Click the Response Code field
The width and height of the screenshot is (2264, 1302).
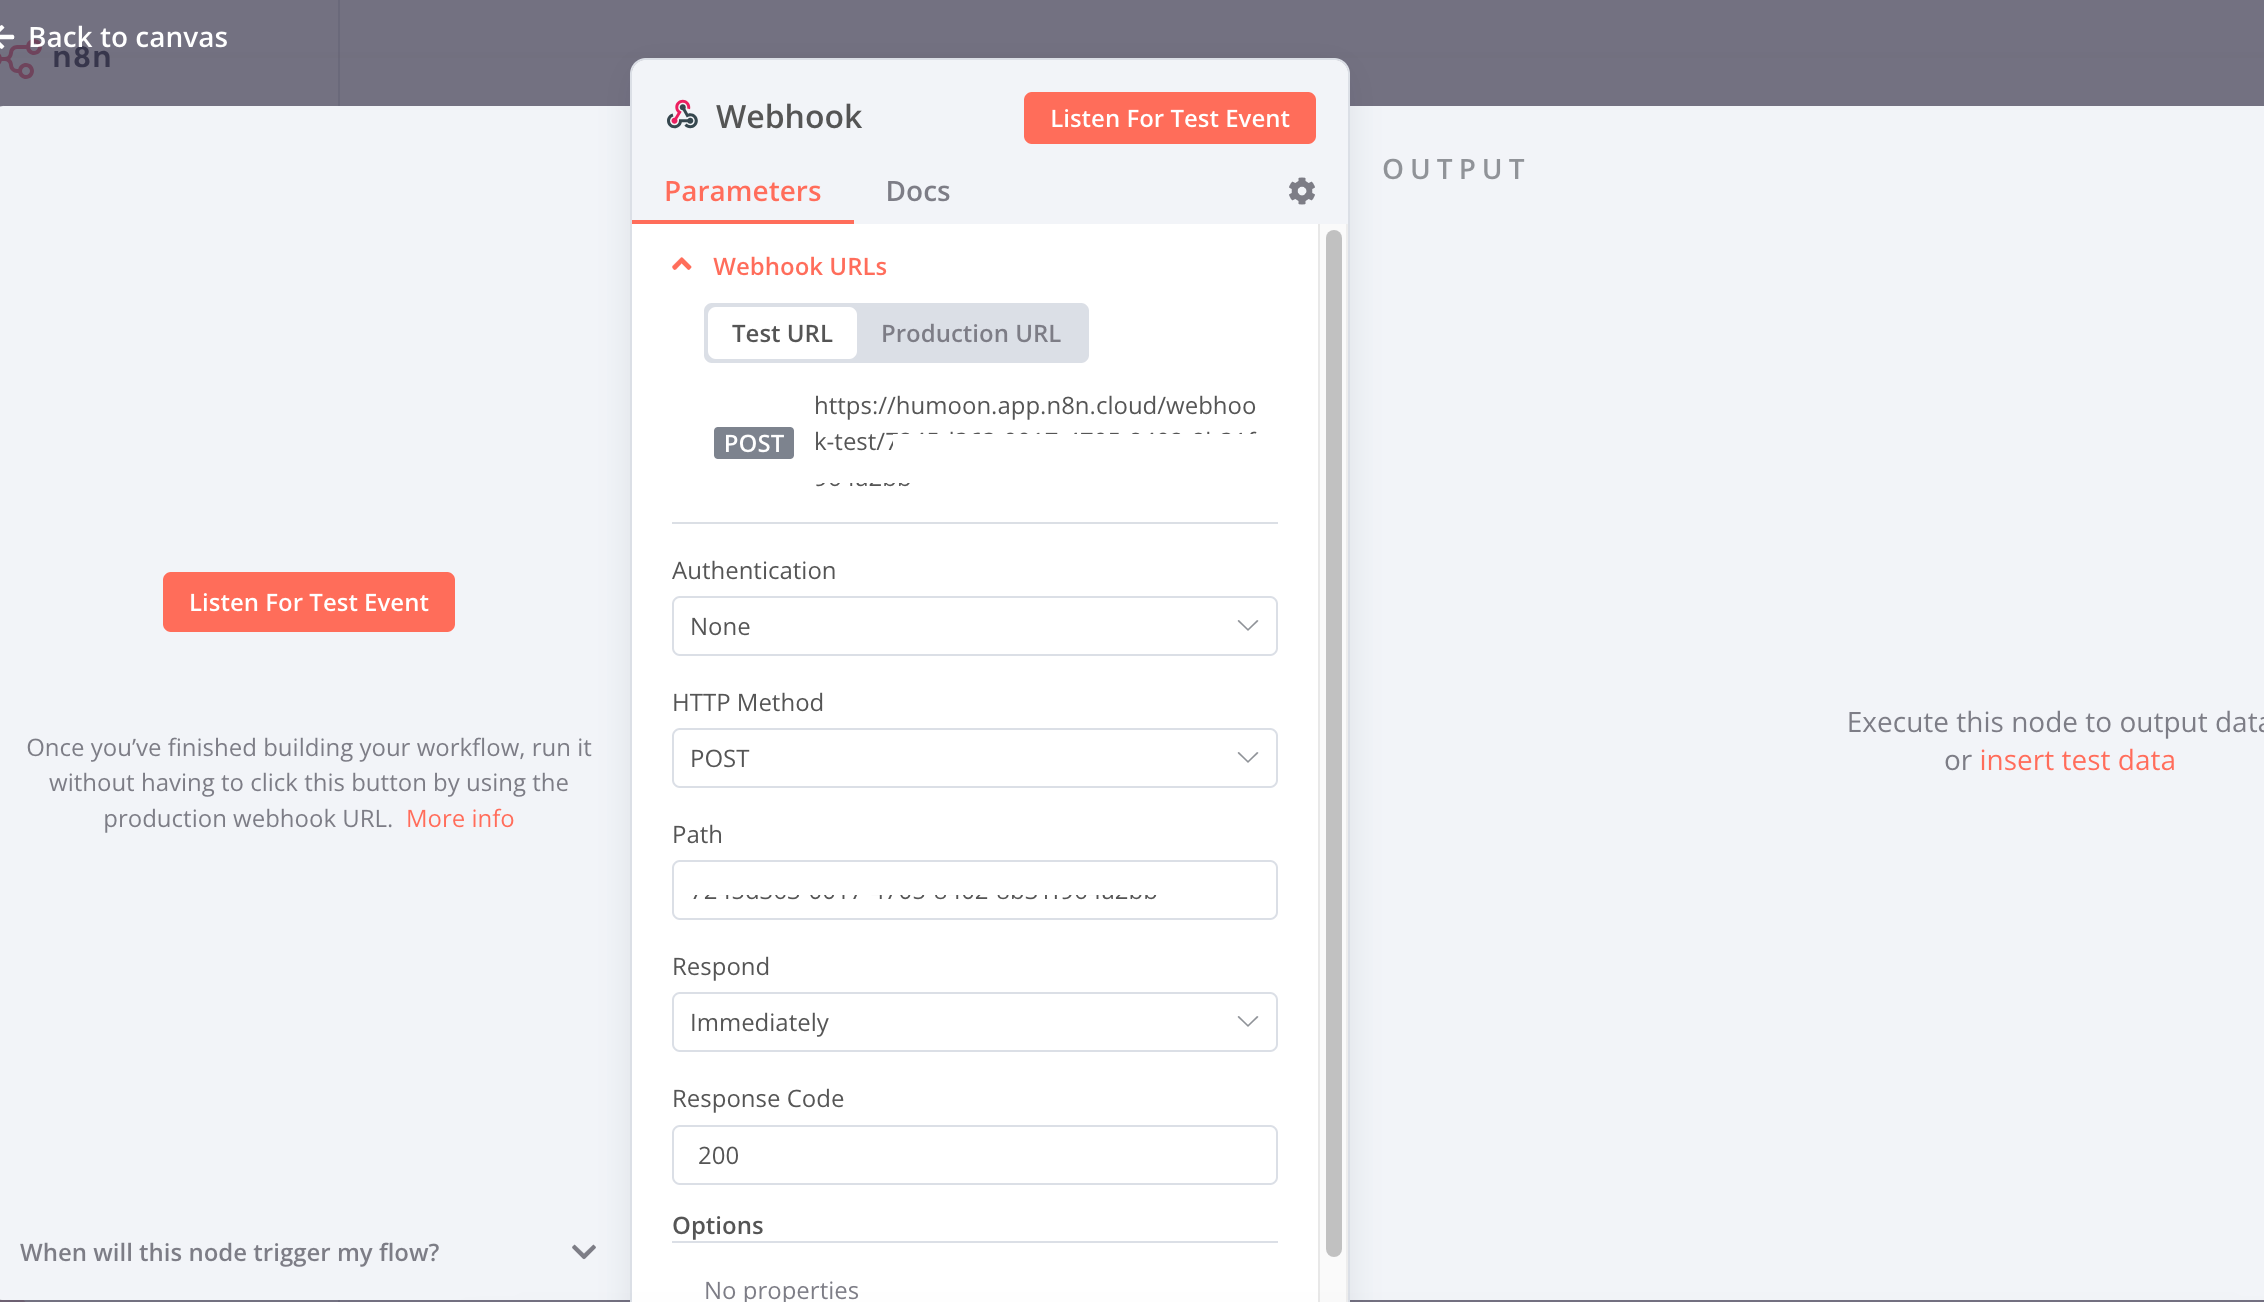click(x=974, y=1155)
